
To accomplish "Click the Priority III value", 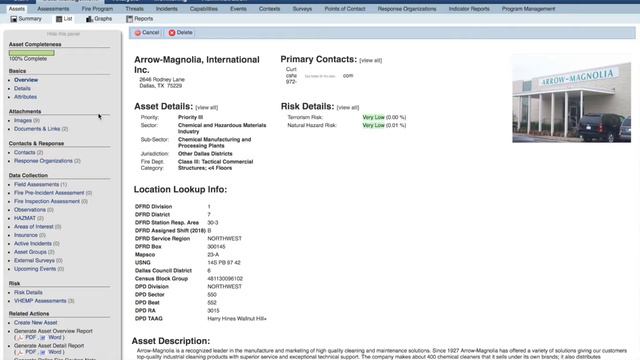I will [x=190, y=118].
